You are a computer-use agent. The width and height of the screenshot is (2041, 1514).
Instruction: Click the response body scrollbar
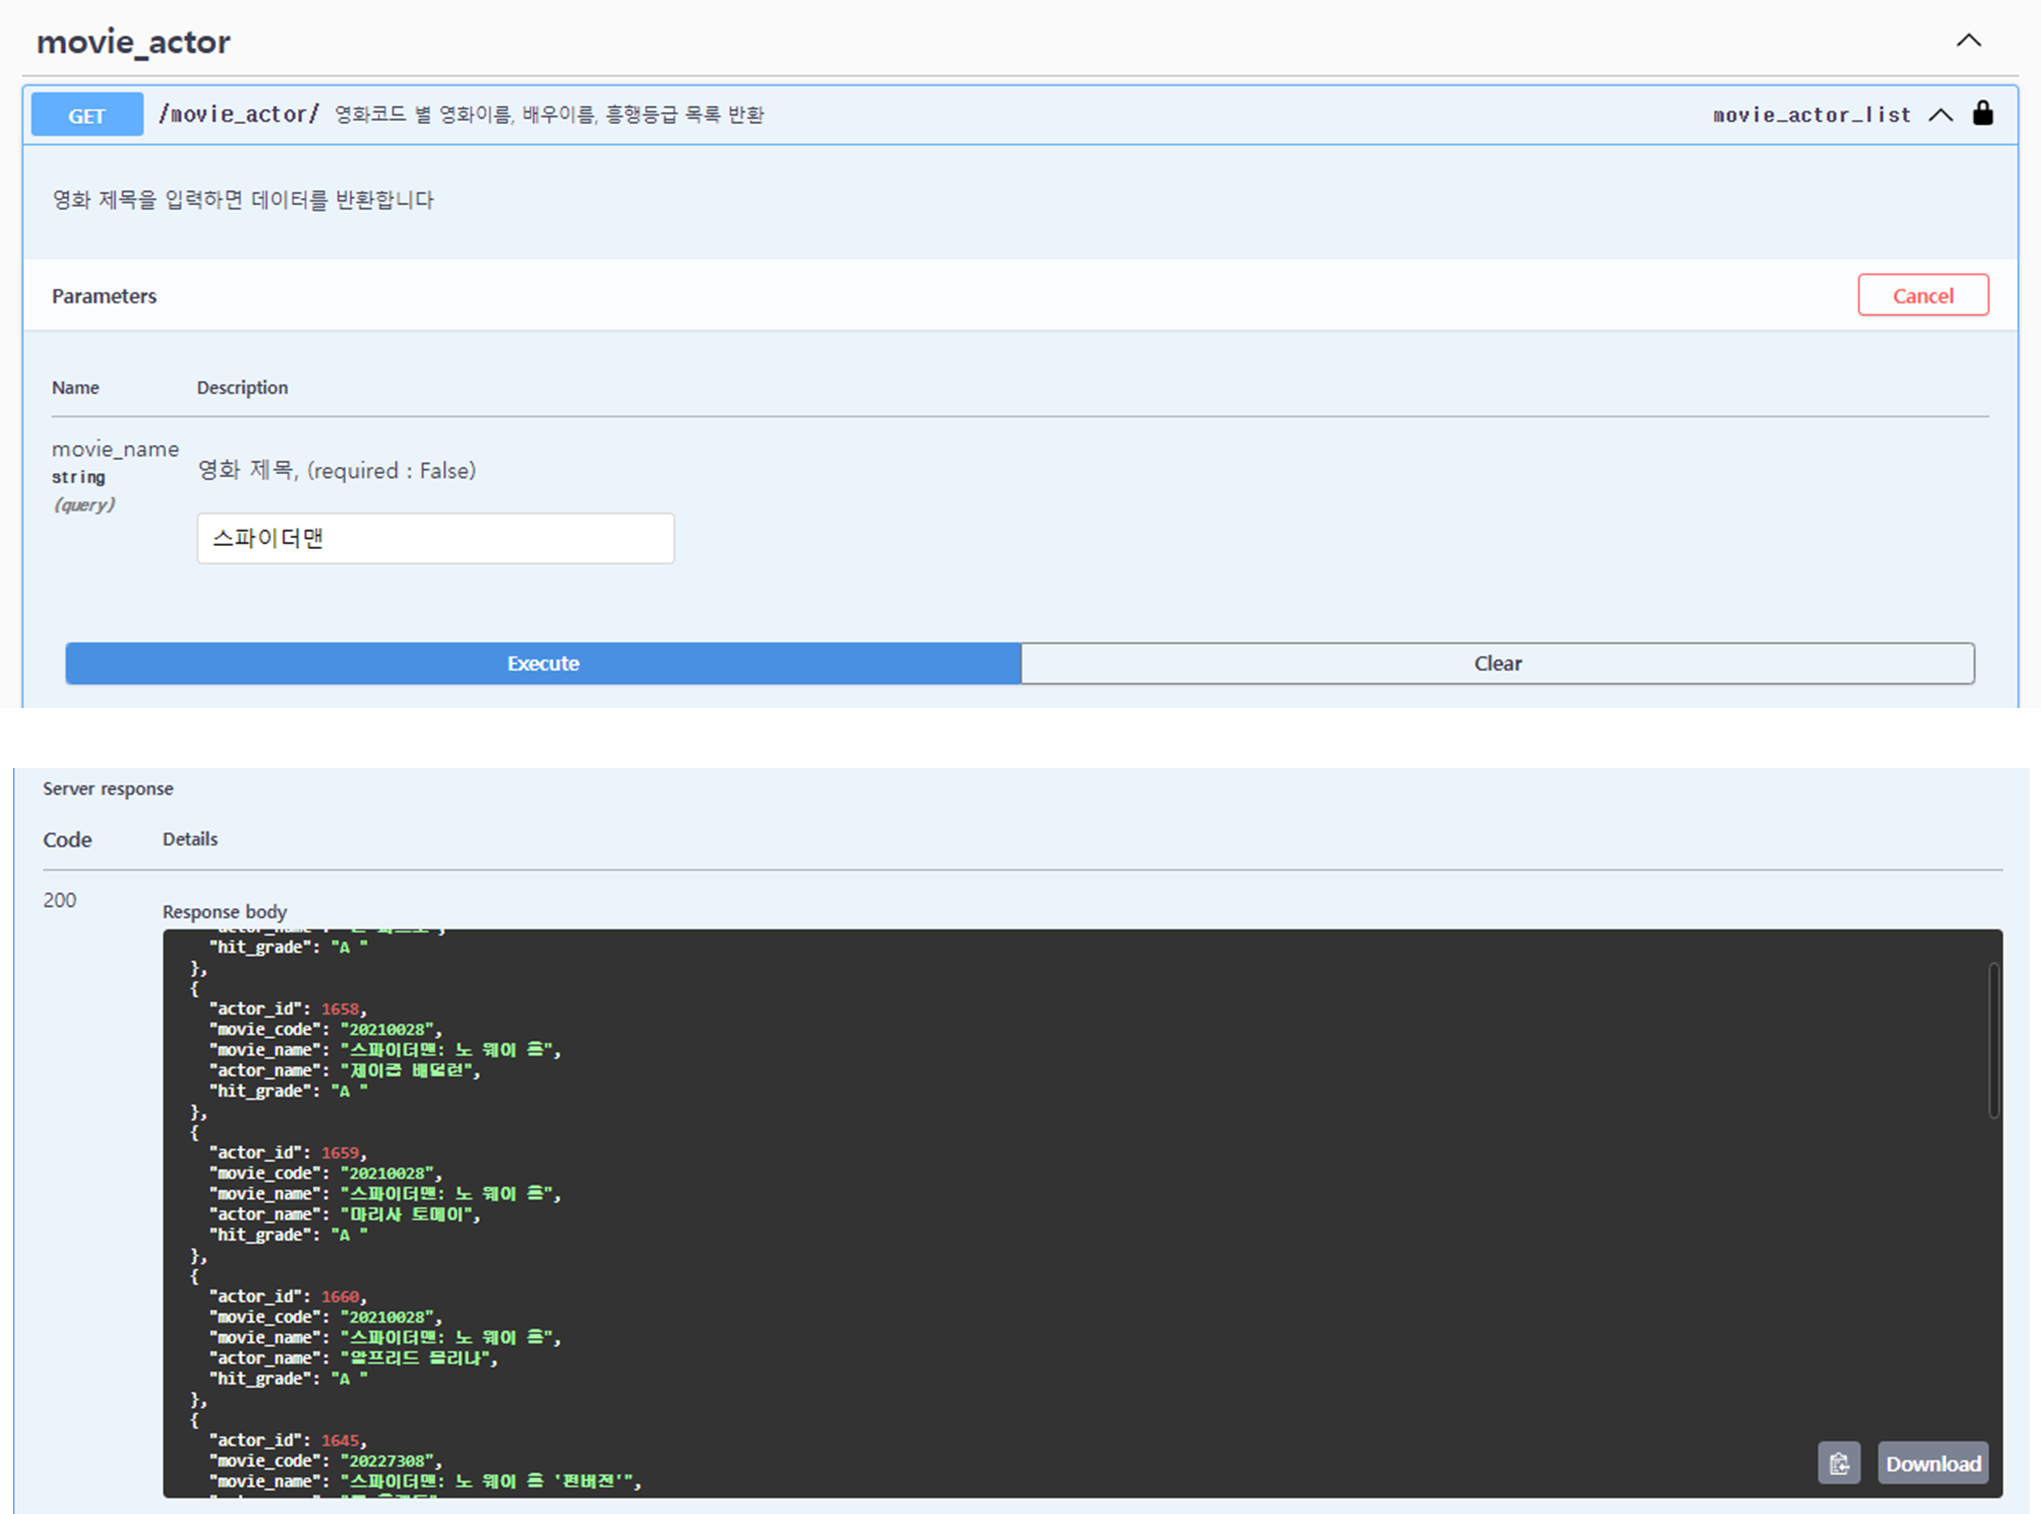coord(1993,1040)
